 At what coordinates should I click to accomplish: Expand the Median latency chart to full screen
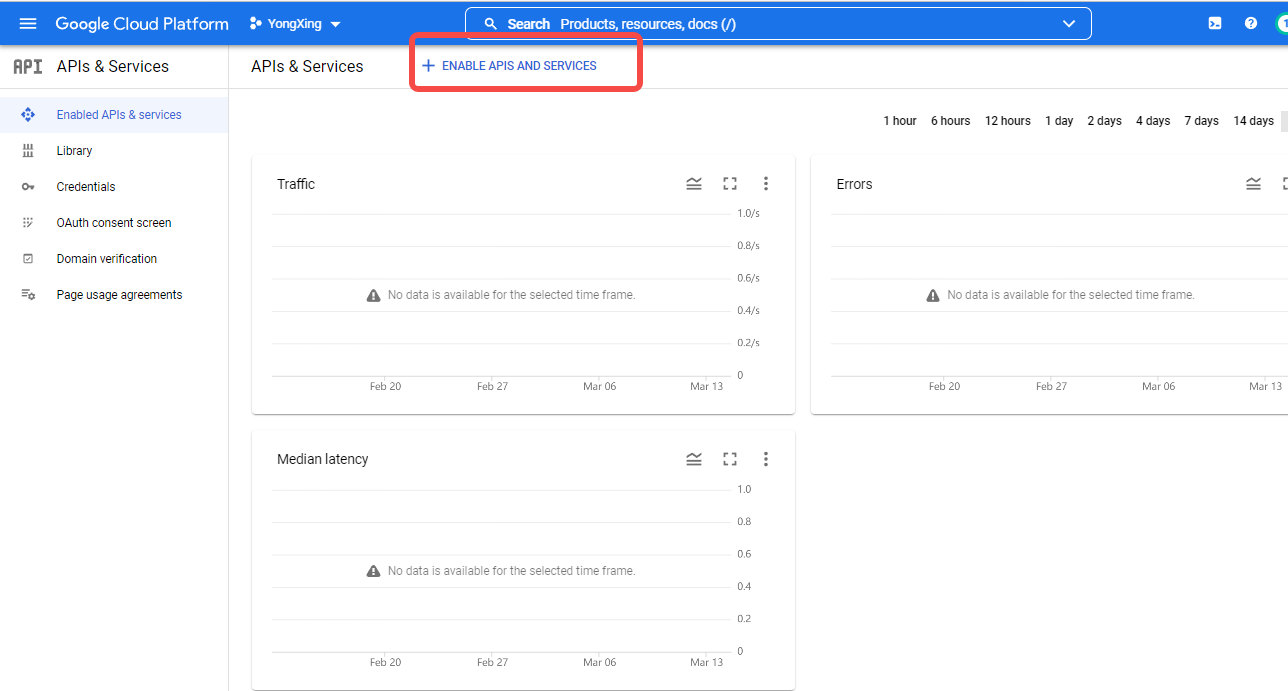730,459
